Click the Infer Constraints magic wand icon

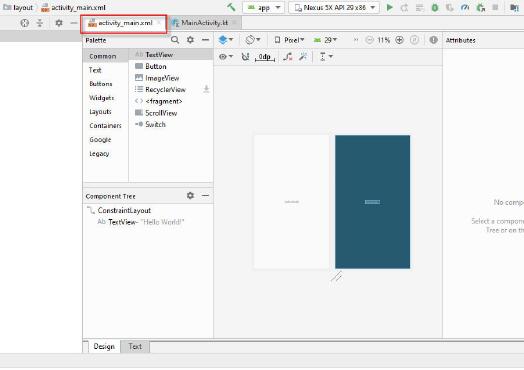303,56
